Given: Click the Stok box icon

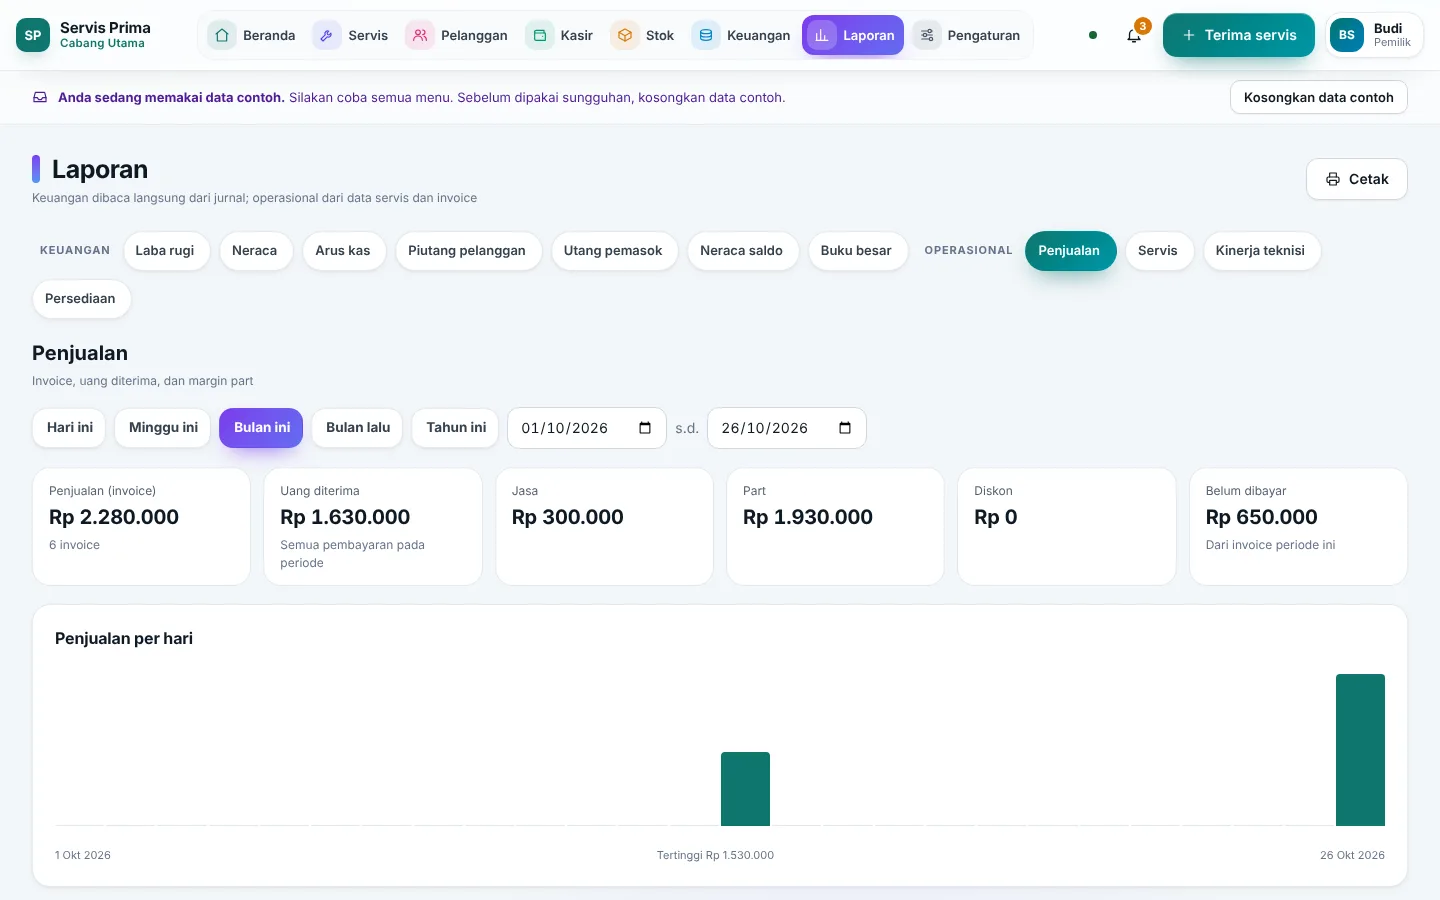Looking at the screenshot, I should [x=625, y=35].
